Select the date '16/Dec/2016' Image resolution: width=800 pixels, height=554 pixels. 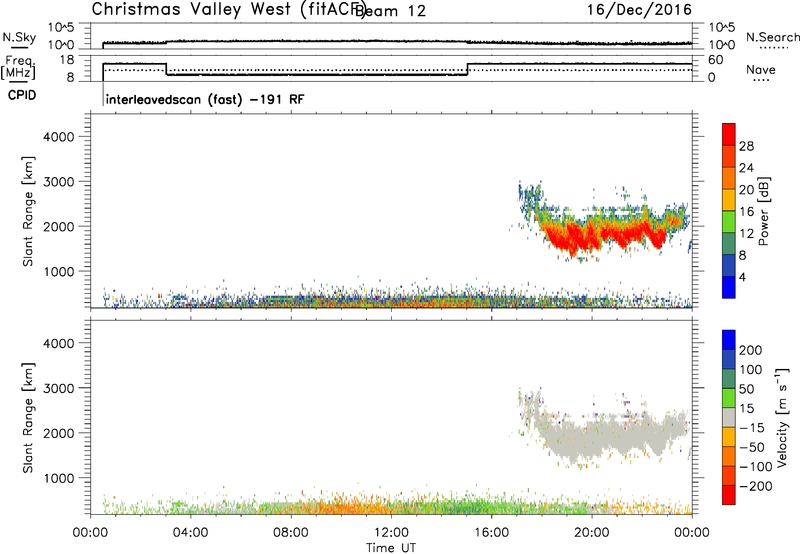(x=639, y=9)
